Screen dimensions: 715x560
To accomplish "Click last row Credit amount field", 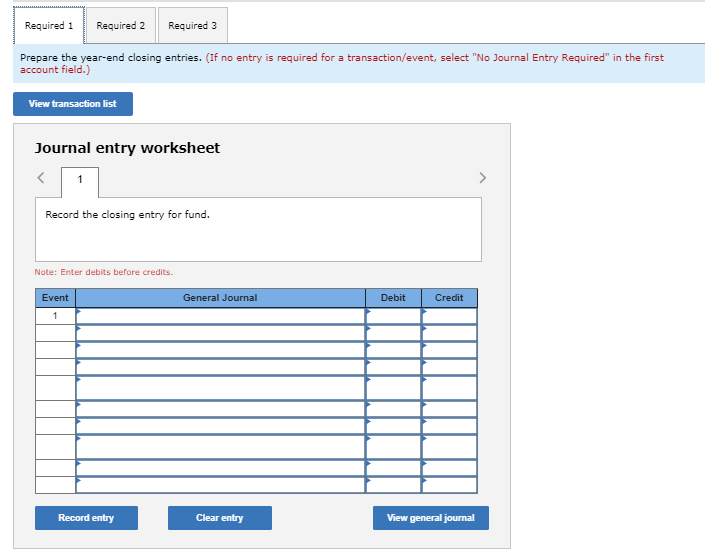I will [449, 485].
